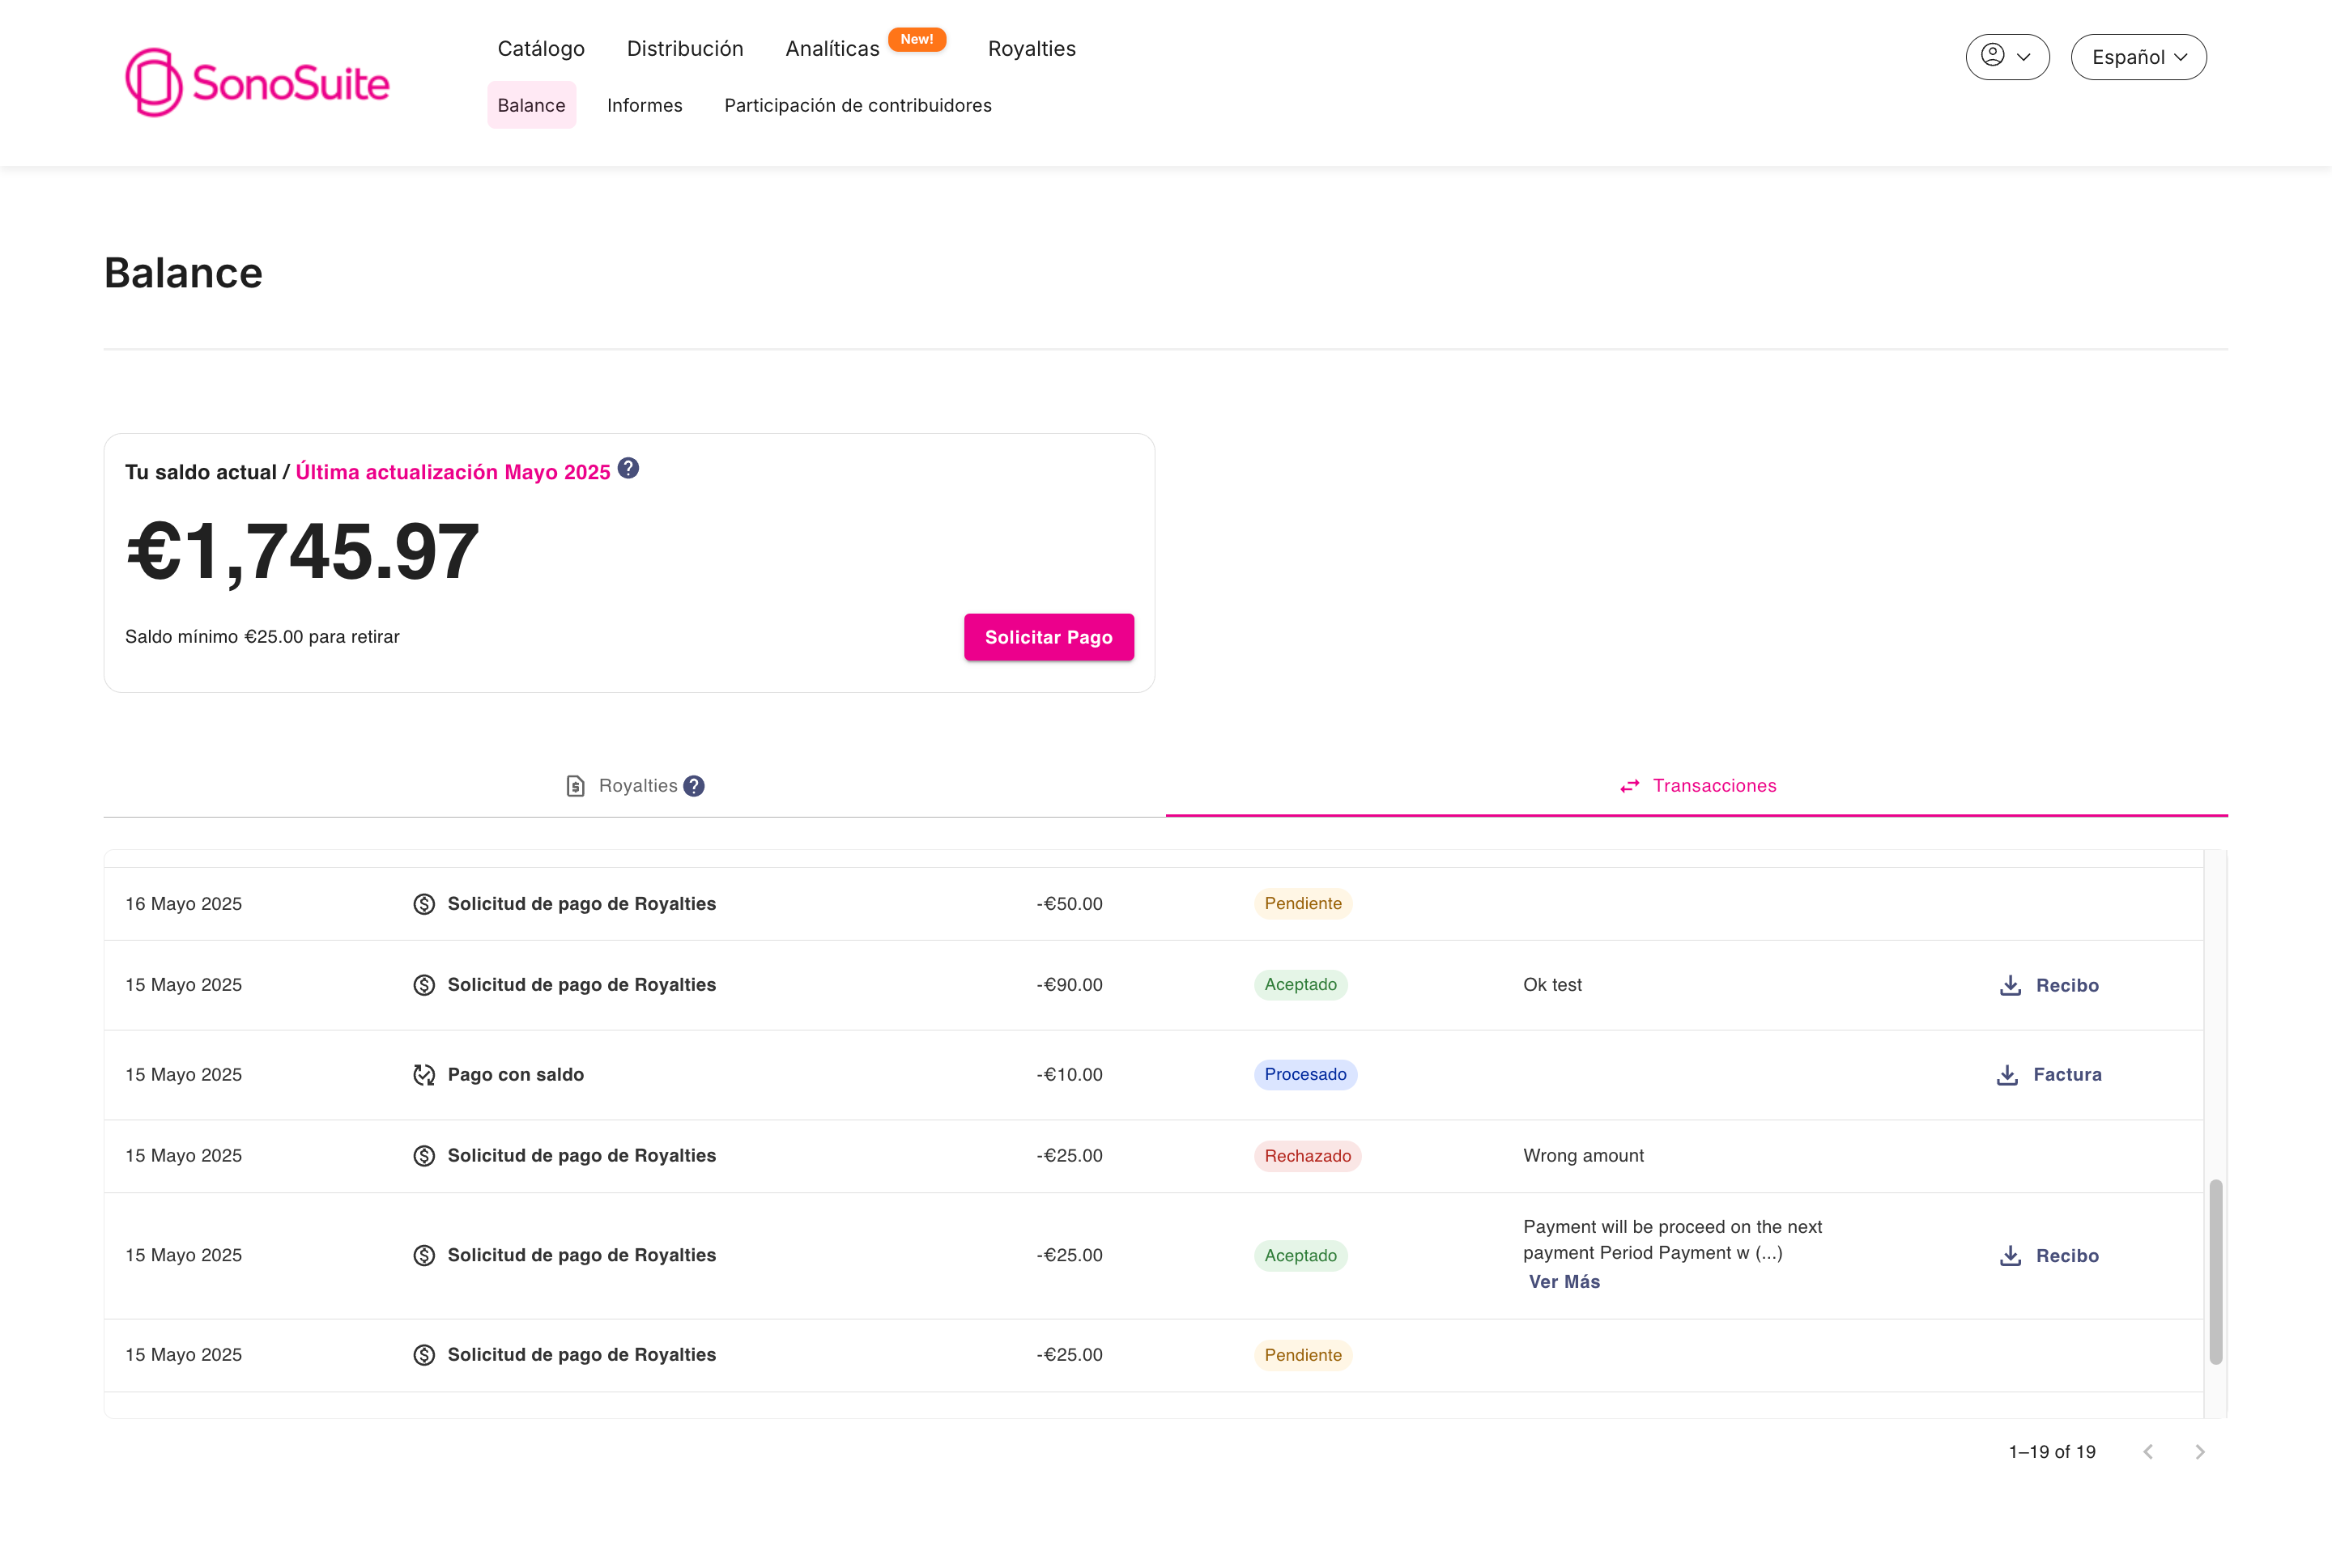Open the Distribución menu

pos(685,48)
